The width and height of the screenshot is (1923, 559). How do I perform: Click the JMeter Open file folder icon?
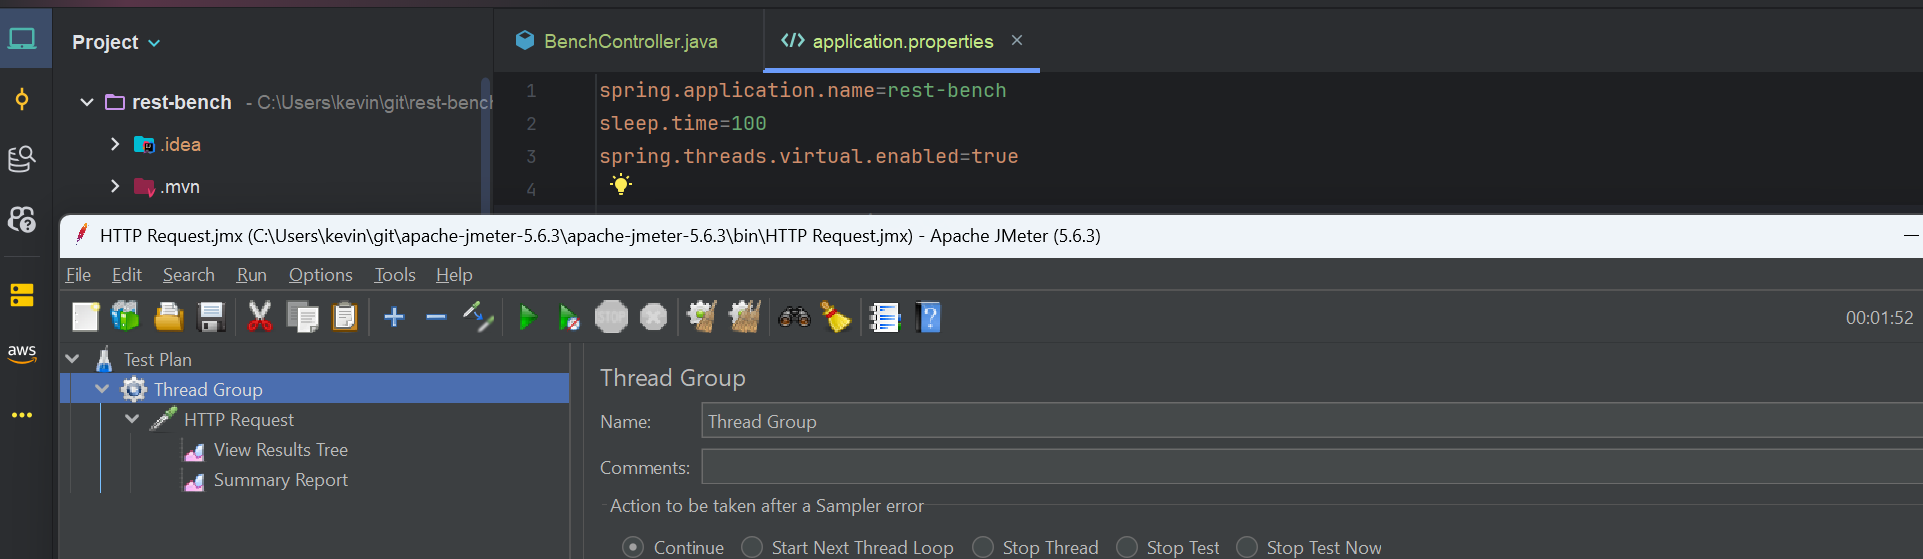(169, 317)
